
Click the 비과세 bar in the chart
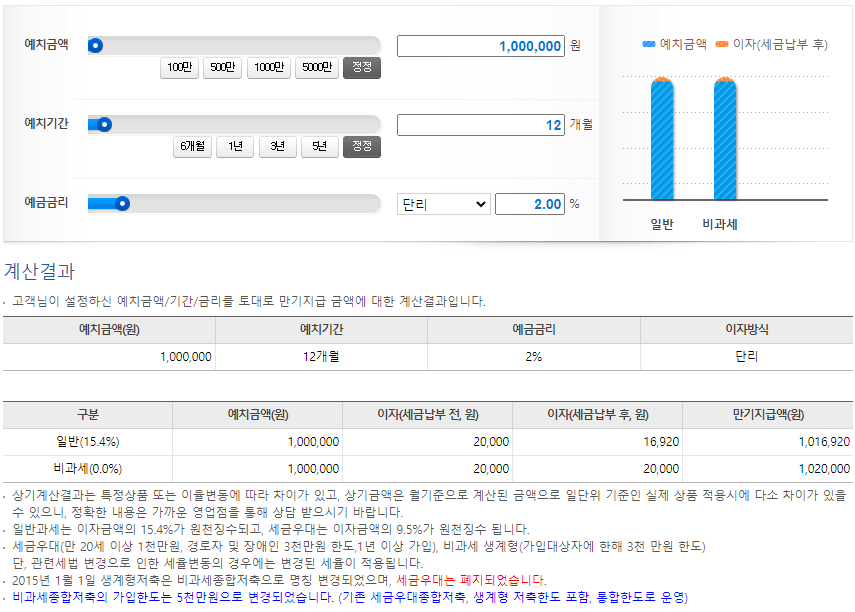(723, 140)
